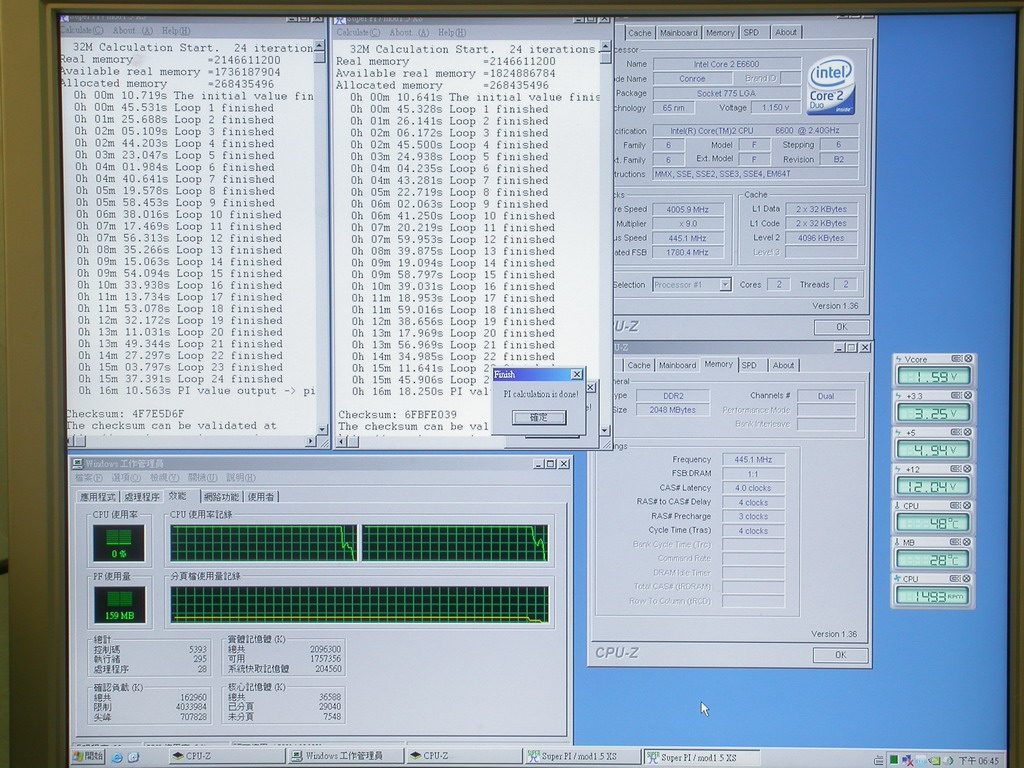
Task: Confirm the PI calculation done dialog
Action: click(x=538, y=417)
